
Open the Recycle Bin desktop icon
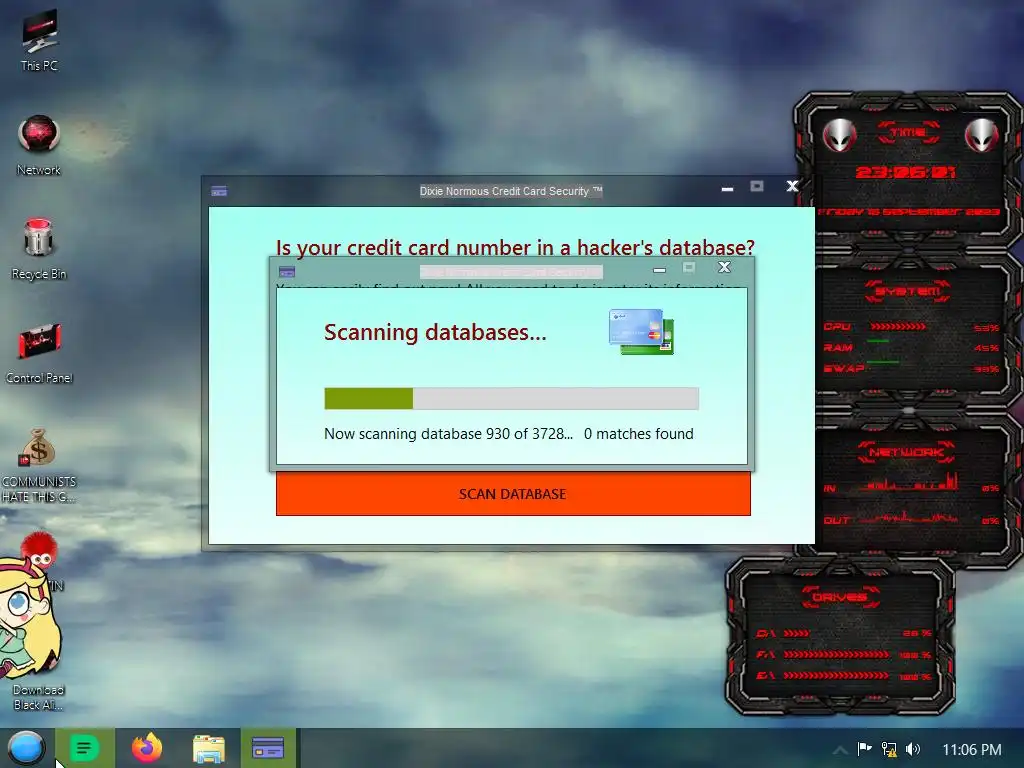pyautogui.click(x=39, y=249)
